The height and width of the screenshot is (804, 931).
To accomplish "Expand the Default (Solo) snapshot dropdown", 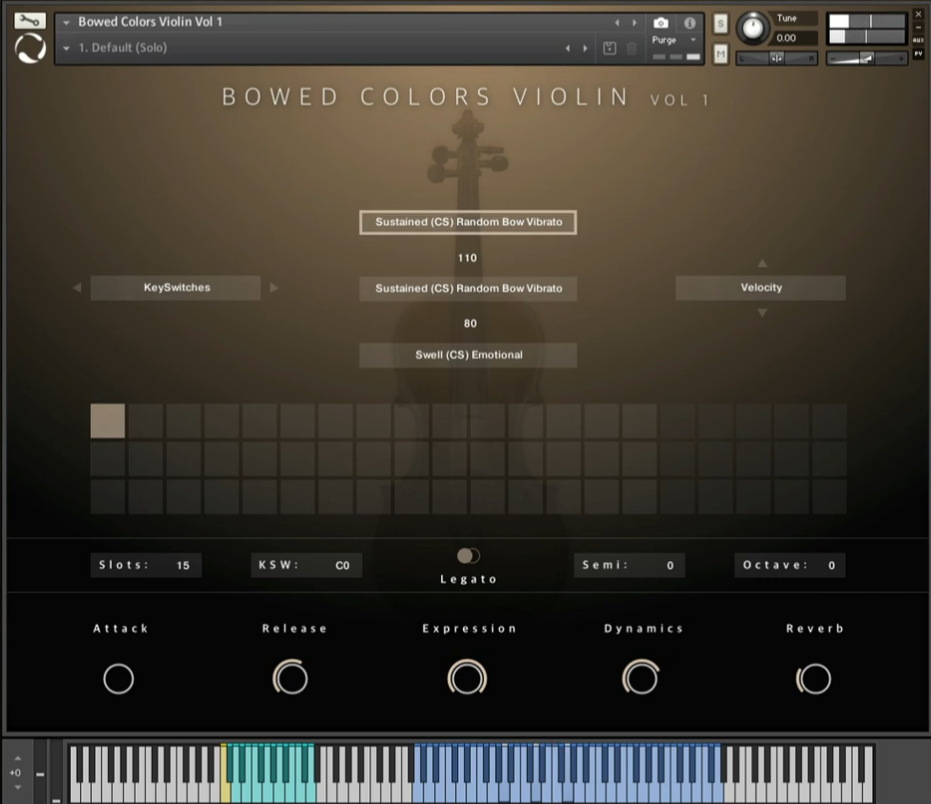I will point(66,48).
